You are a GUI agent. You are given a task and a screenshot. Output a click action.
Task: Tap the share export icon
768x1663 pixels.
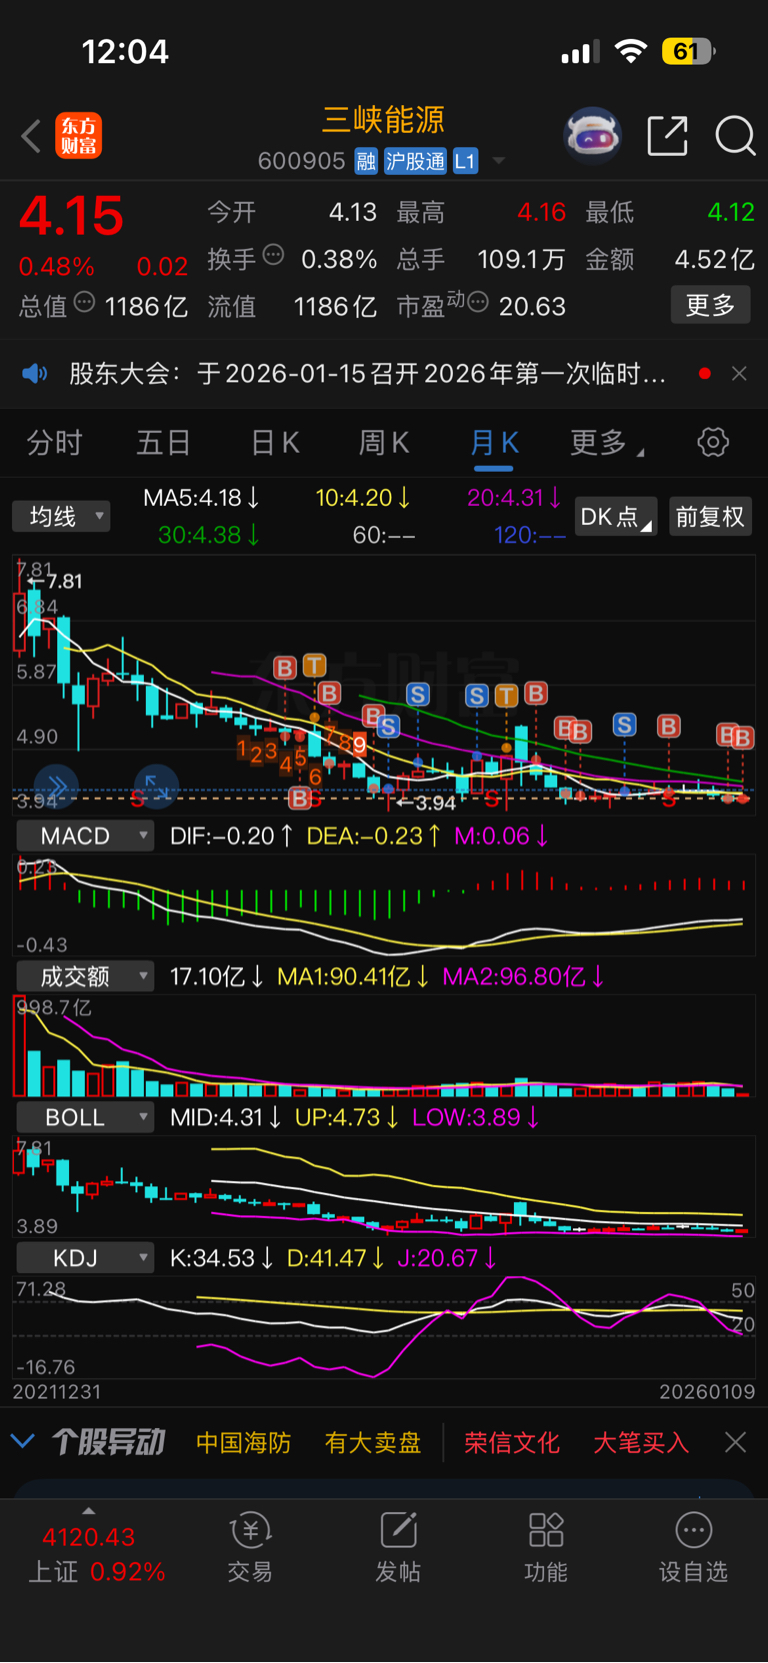coord(668,136)
